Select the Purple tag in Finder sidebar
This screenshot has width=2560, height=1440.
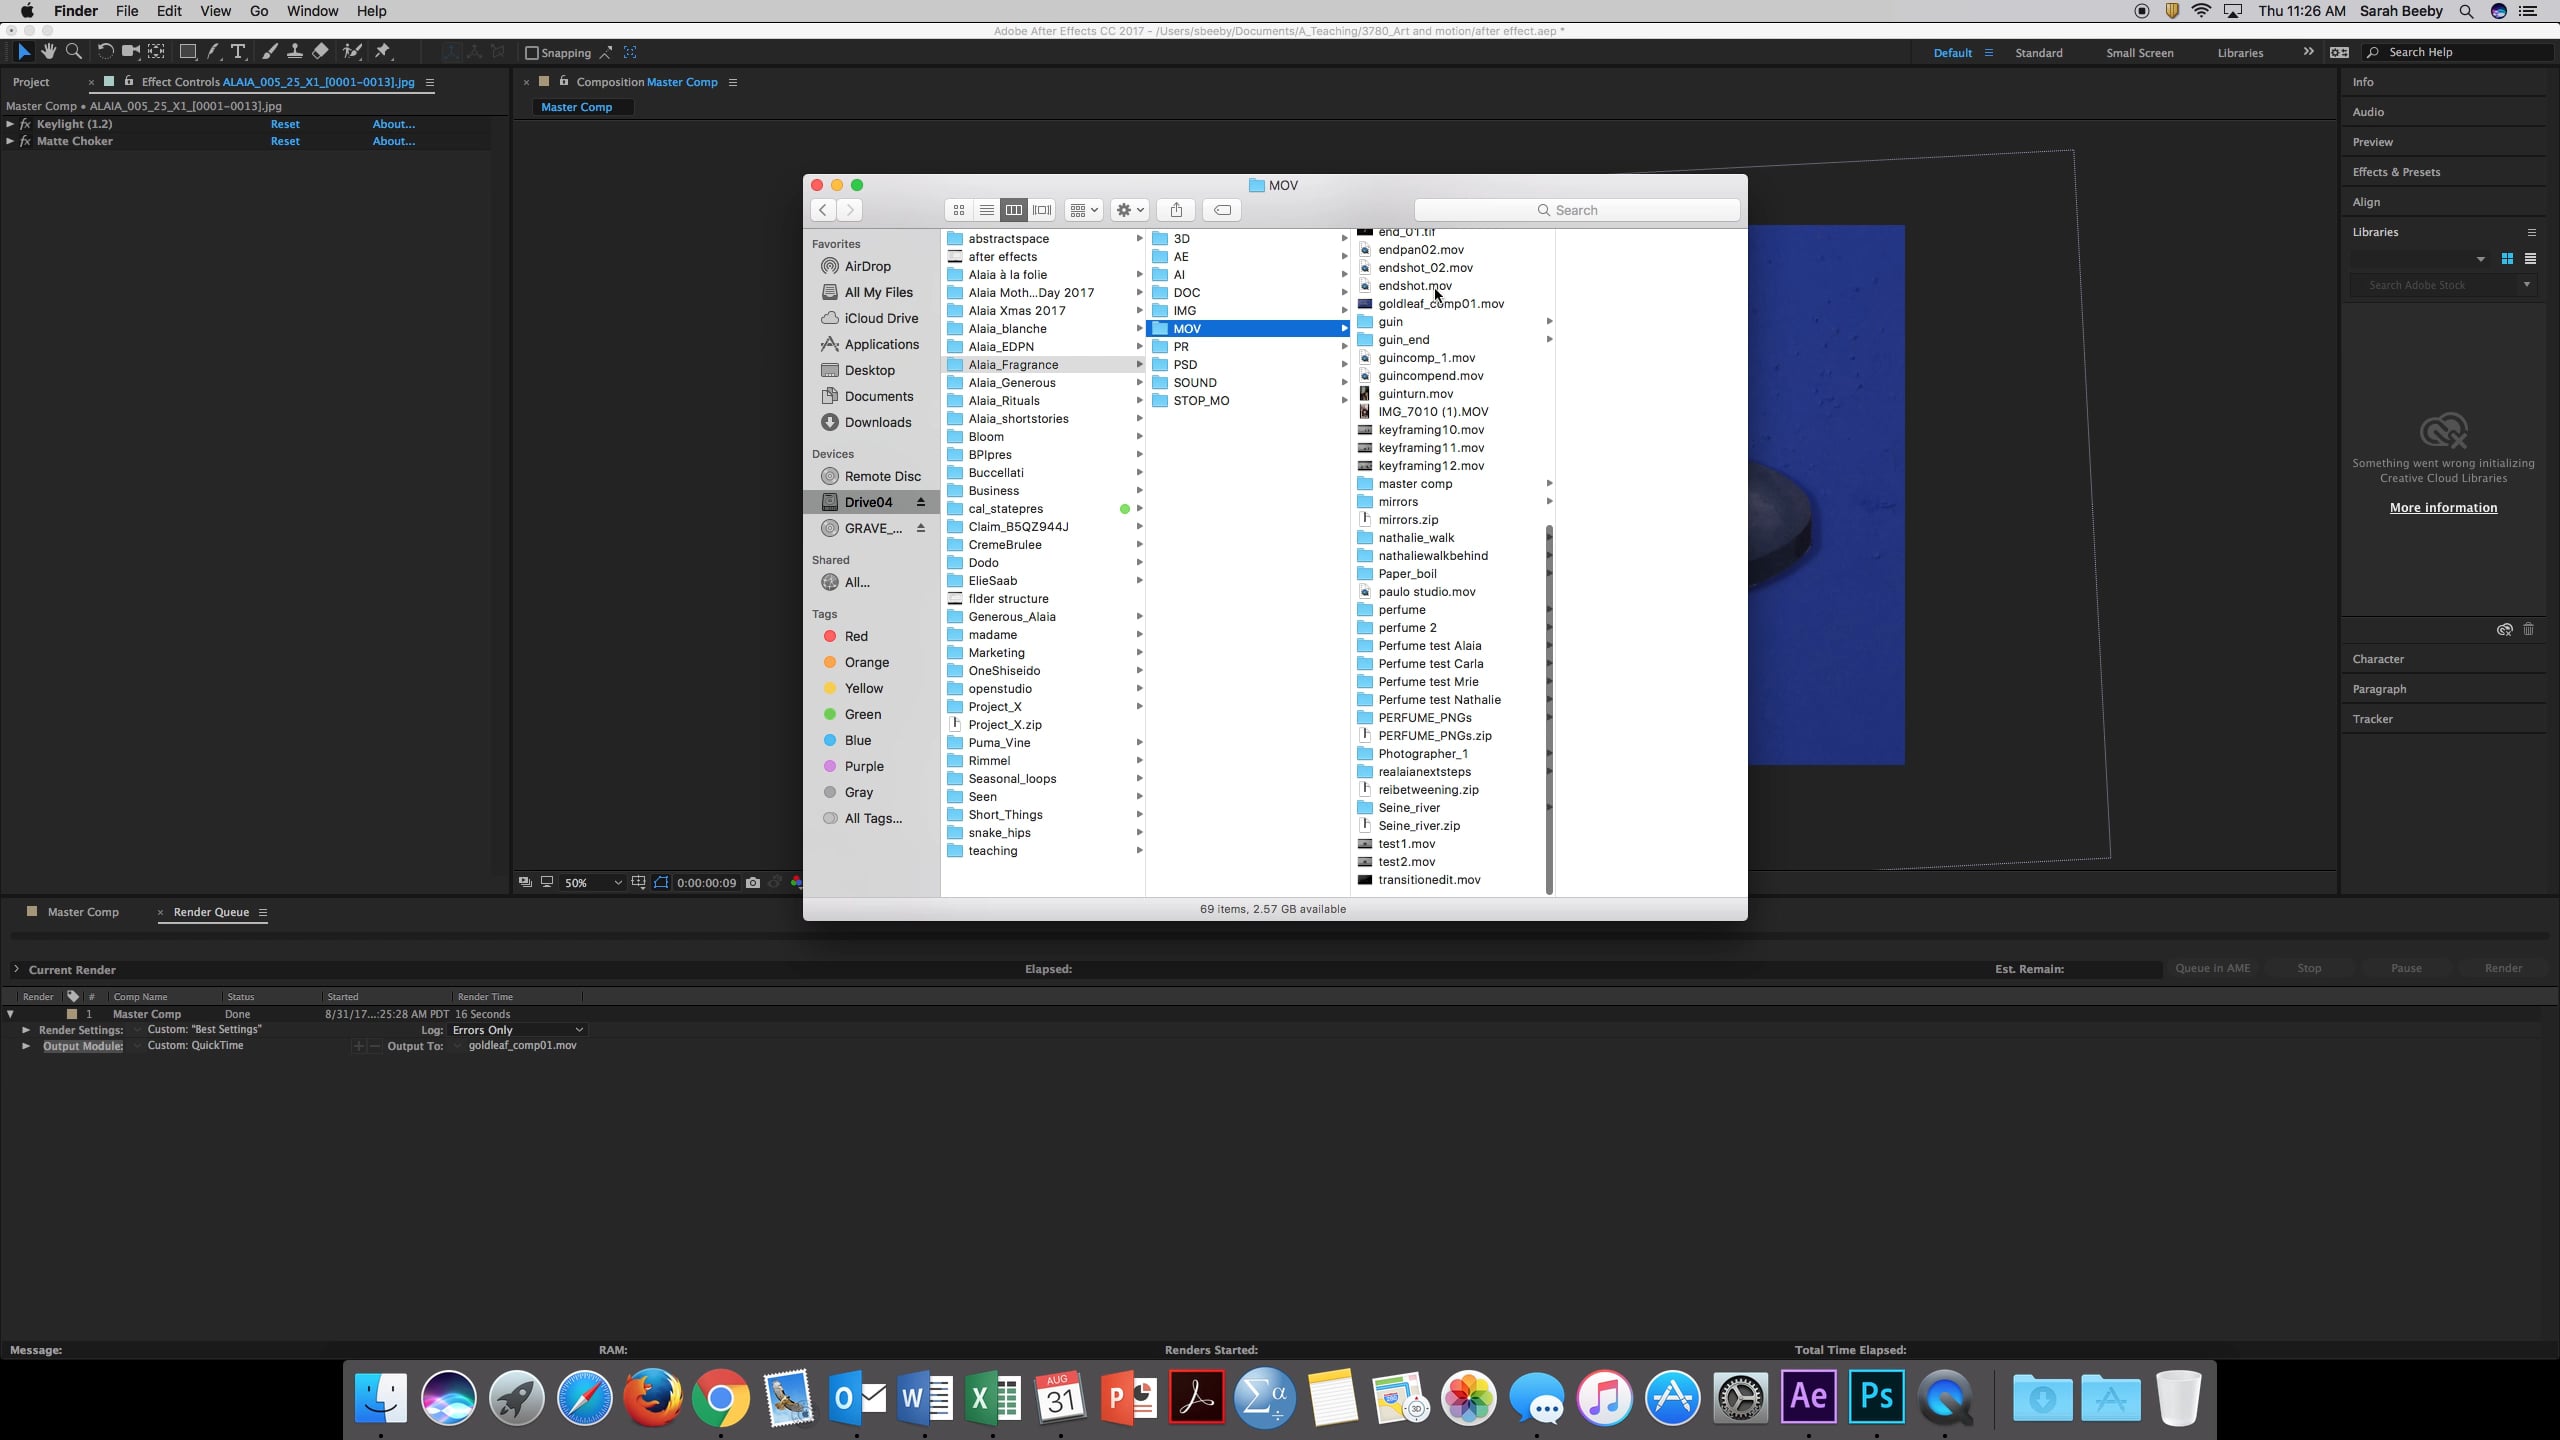[x=864, y=766]
